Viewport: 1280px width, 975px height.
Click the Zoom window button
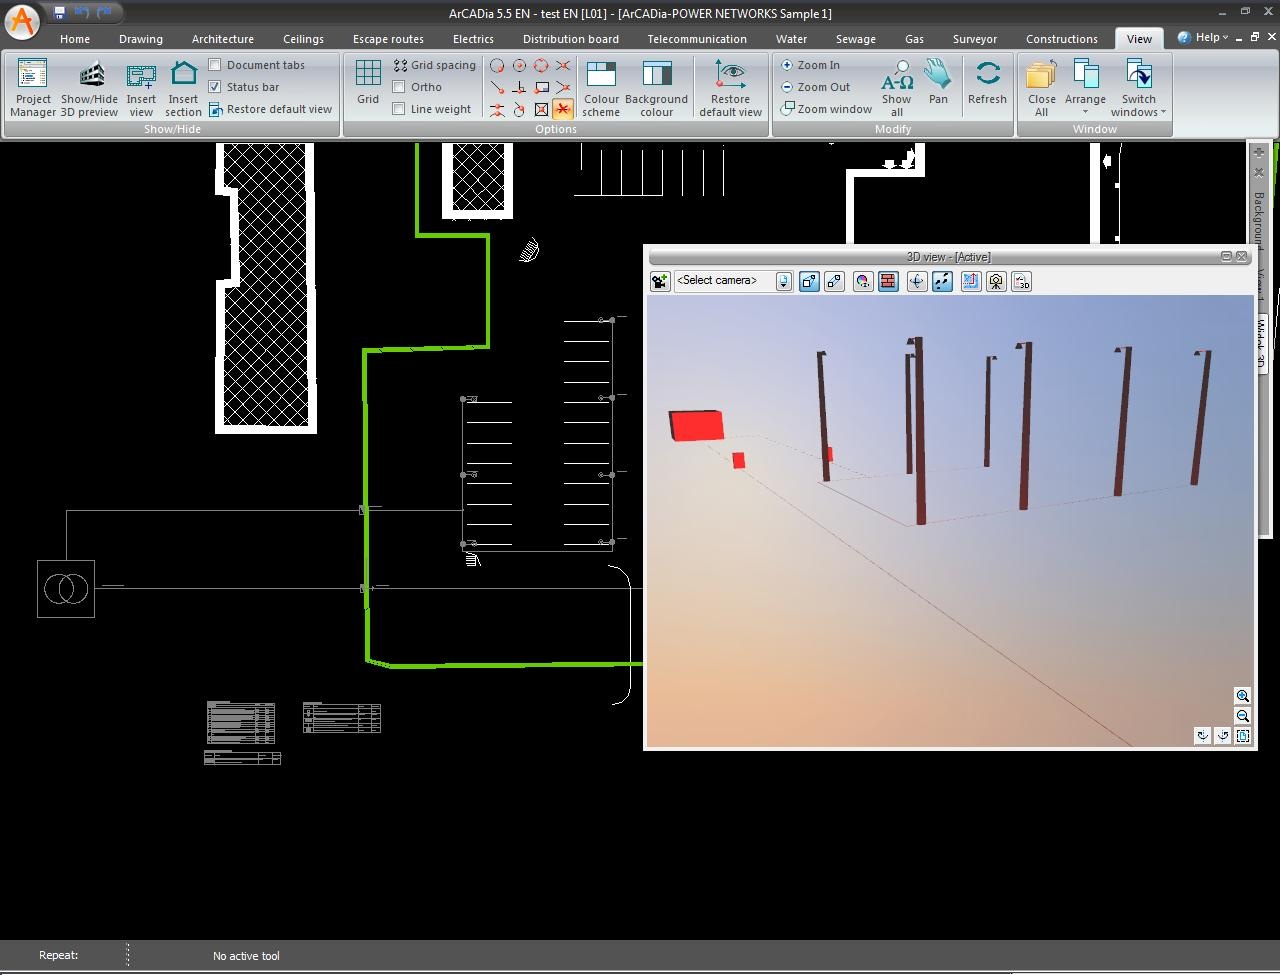pos(827,109)
